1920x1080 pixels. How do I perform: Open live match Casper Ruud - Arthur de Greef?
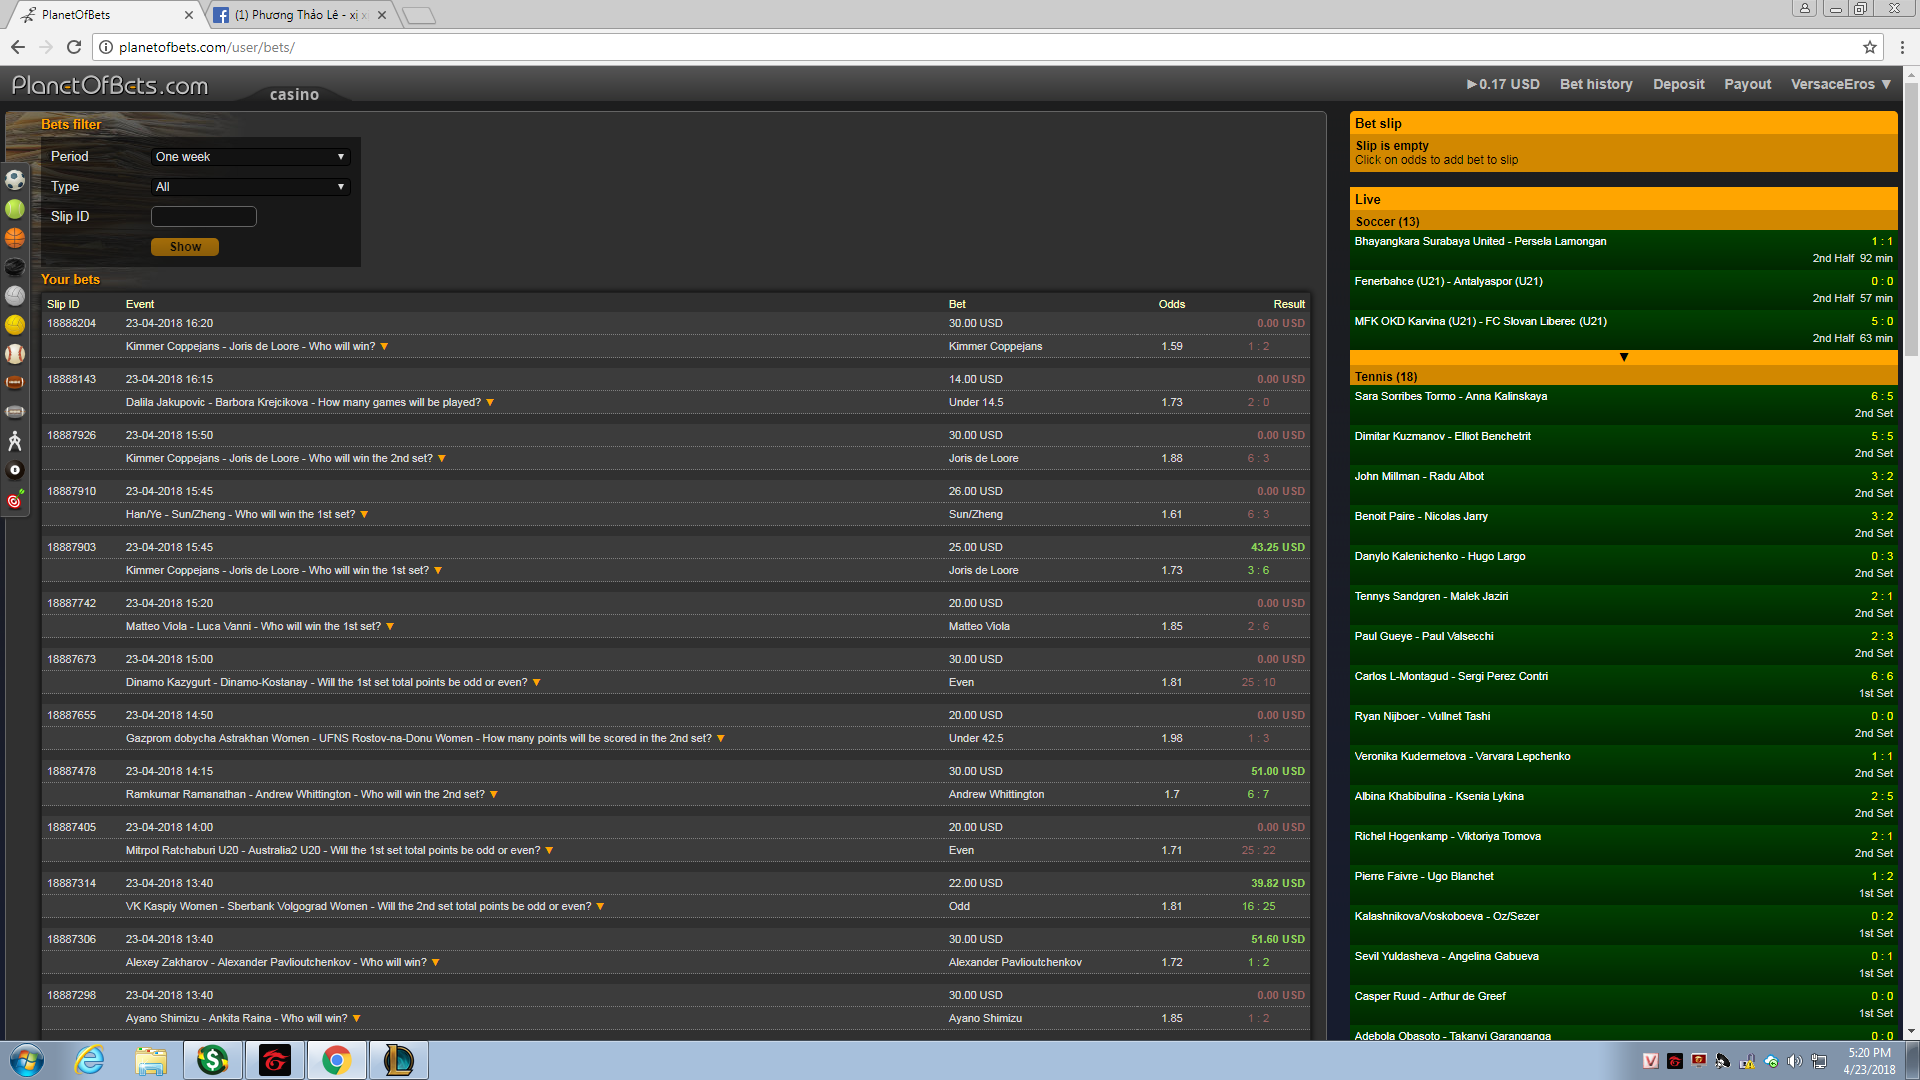[x=1623, y=1005]
